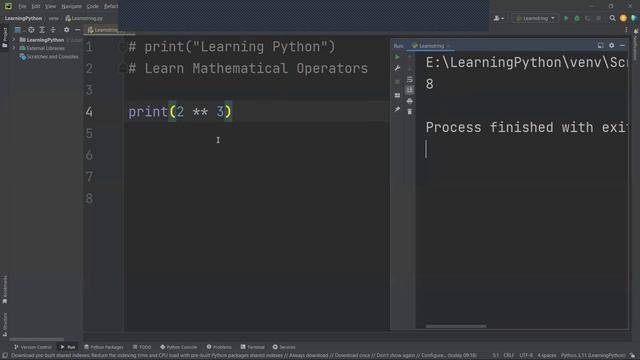The width and height of the screenshot is (640, 360).
Task: Open the Problems tool window
Action: click(219, 347)
